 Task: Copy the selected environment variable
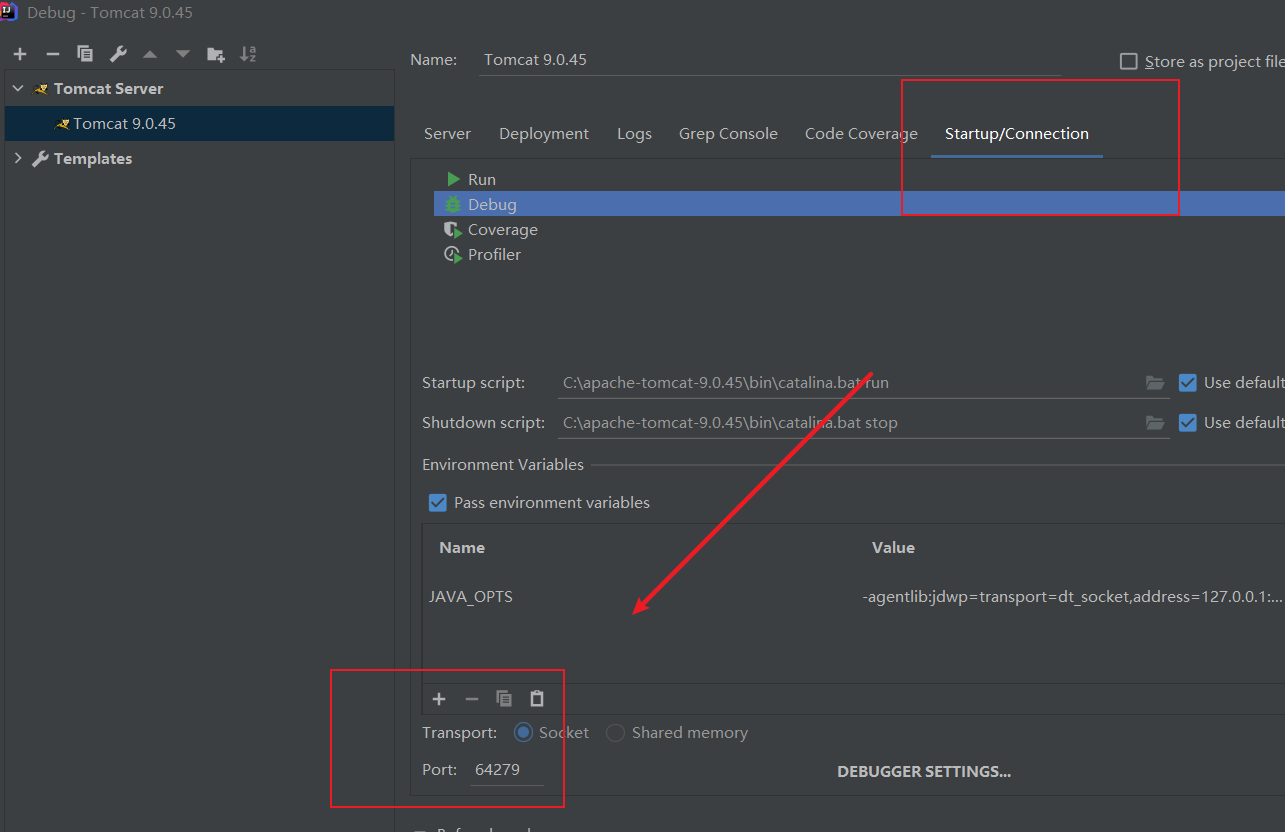point(504,699)
